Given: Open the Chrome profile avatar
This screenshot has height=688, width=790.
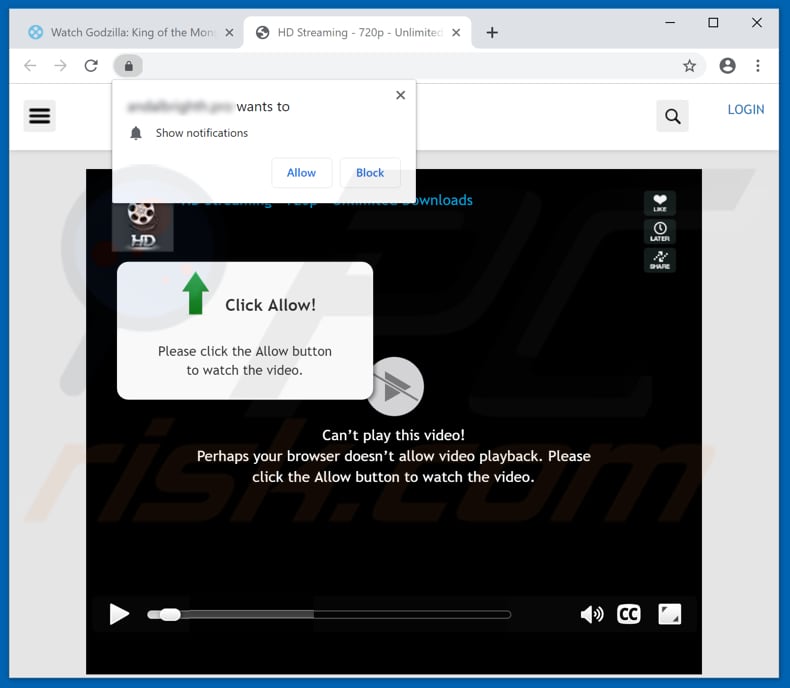Looking at the screenshot, I should point(727,65).
